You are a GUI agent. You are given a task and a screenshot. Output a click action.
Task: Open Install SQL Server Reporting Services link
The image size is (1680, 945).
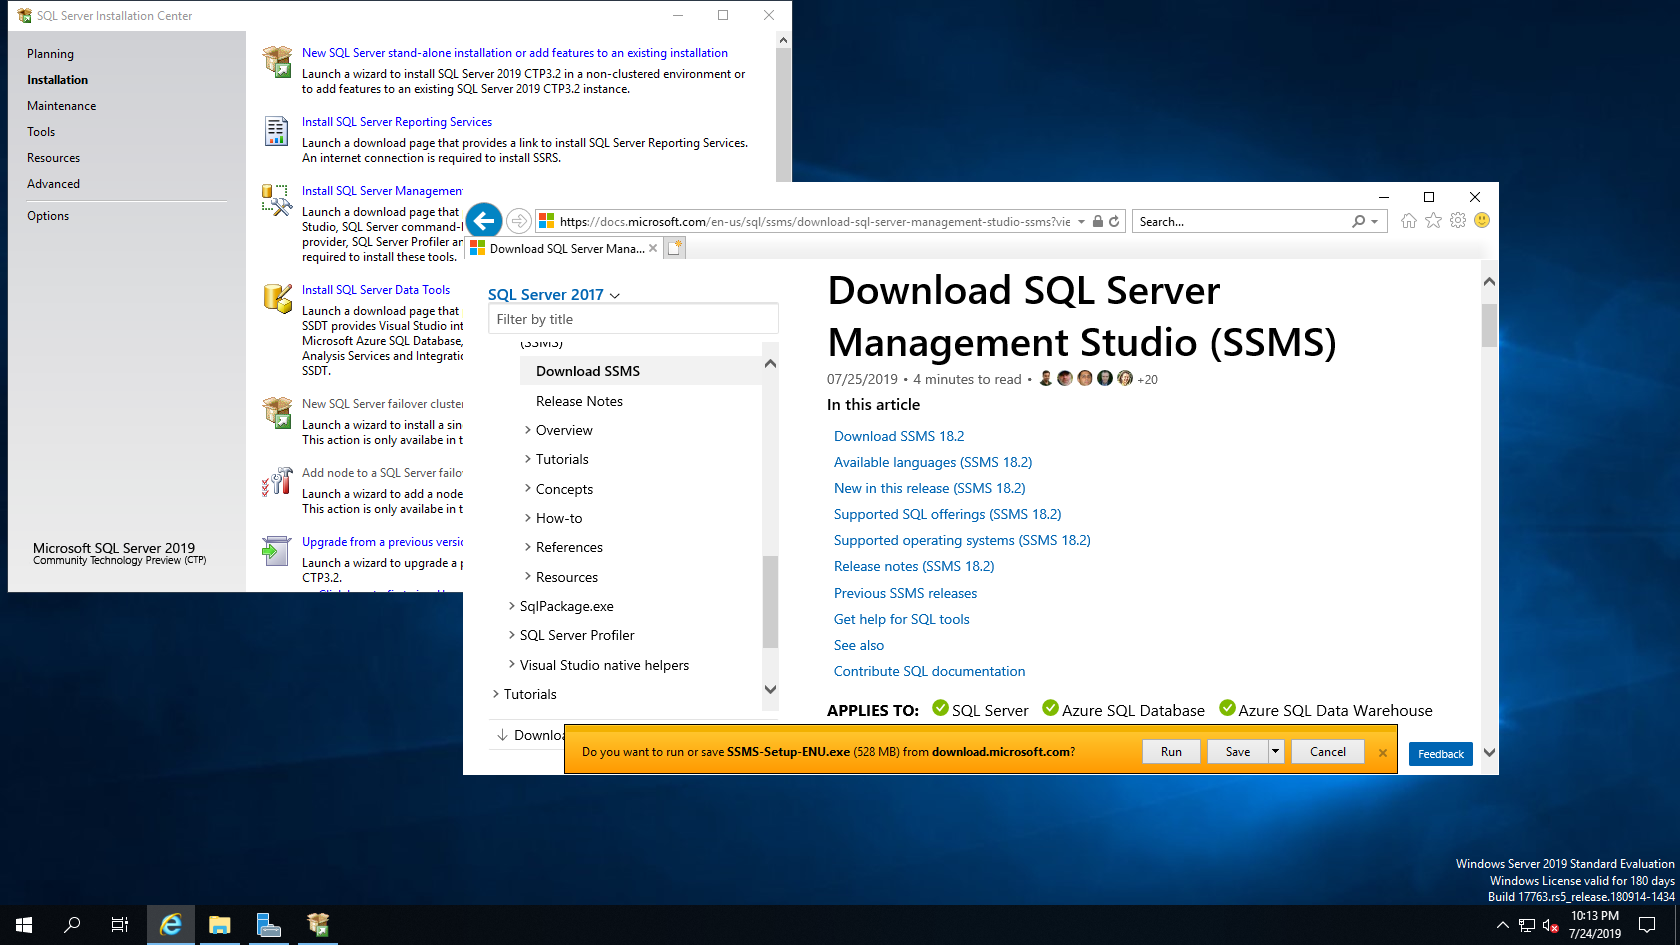pyautogui.click(x=397, y=122)
